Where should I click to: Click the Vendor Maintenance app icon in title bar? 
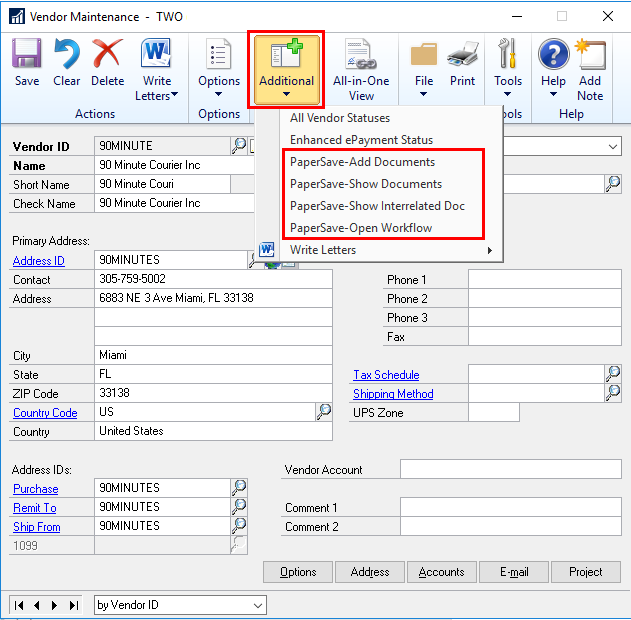(x=17, y=16)
